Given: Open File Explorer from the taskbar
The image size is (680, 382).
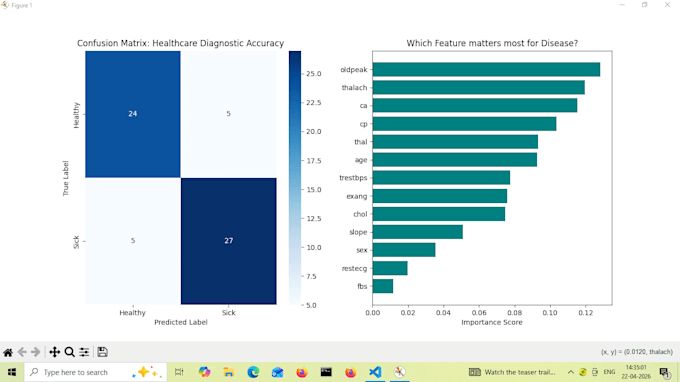Looking at the screenshot, I should tap(229, 372).
